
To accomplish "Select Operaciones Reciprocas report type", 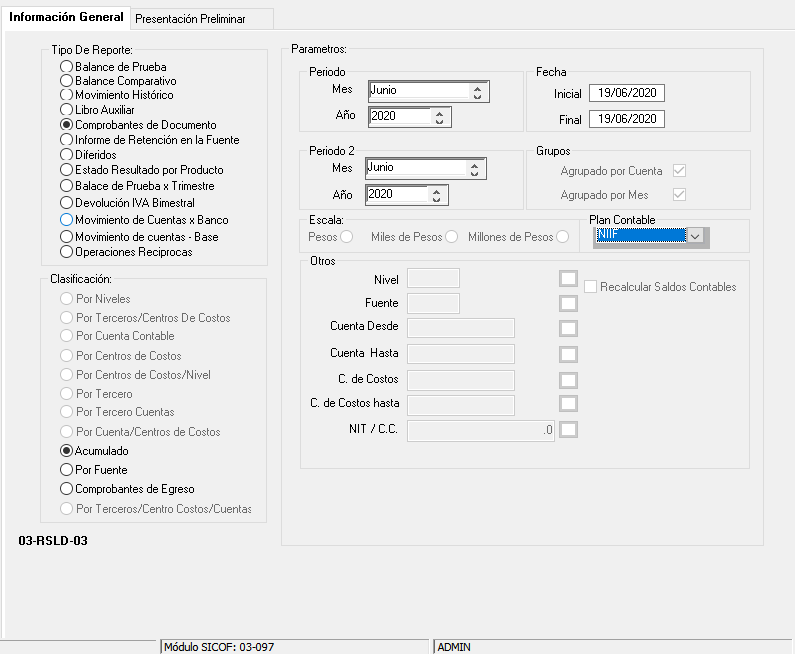I will tap(67, 252).
